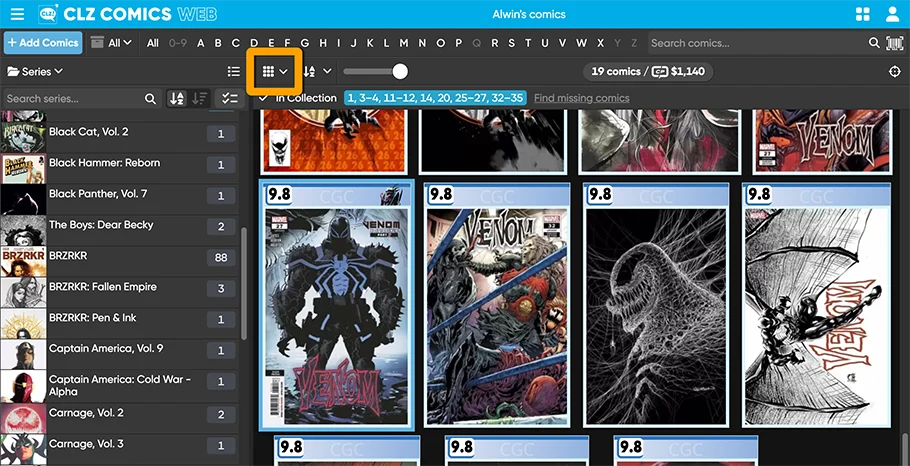The width and height of the screenshot is (910, 466).
Task: Open the sort order dropdown
Action: (317, 72)
